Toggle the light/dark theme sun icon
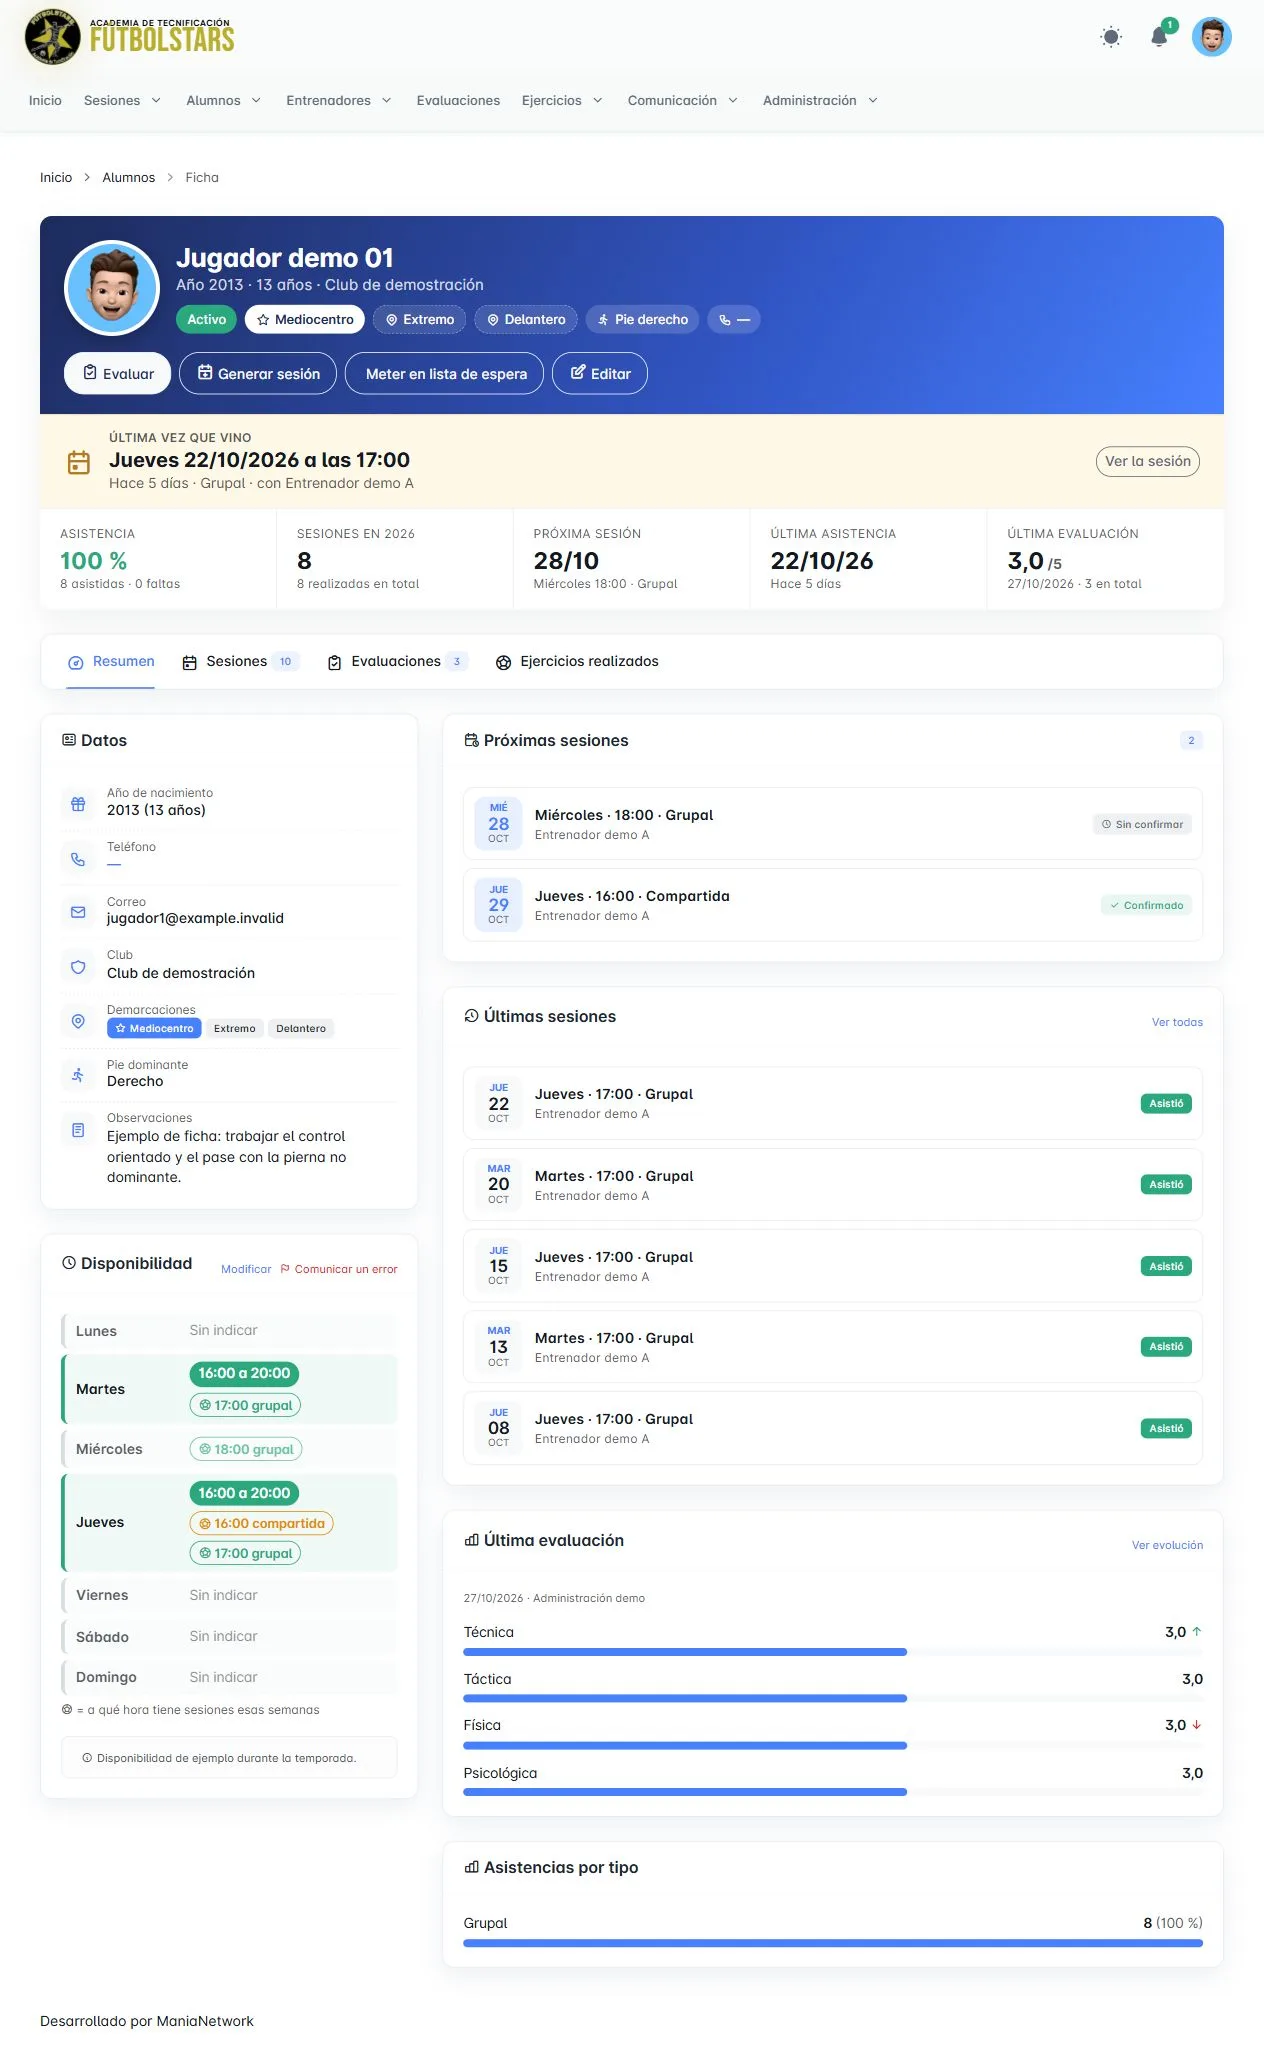 pos(1110,37)
